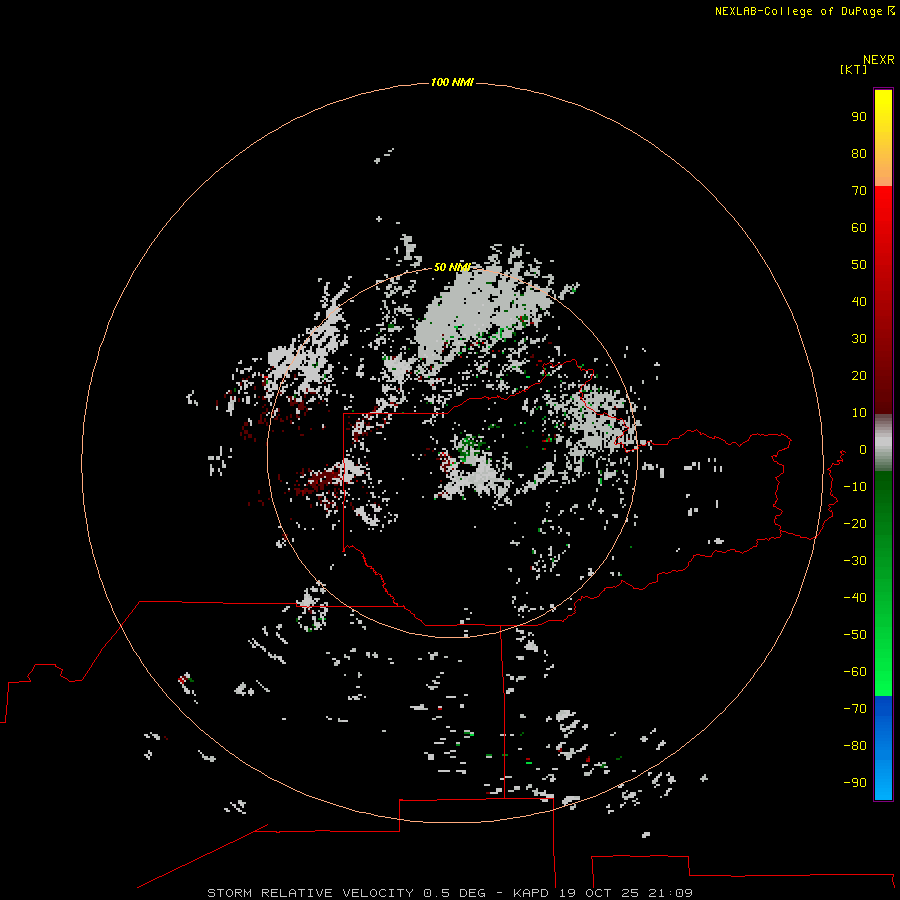Click the 50 value on the velocity scale

(859, 265)
